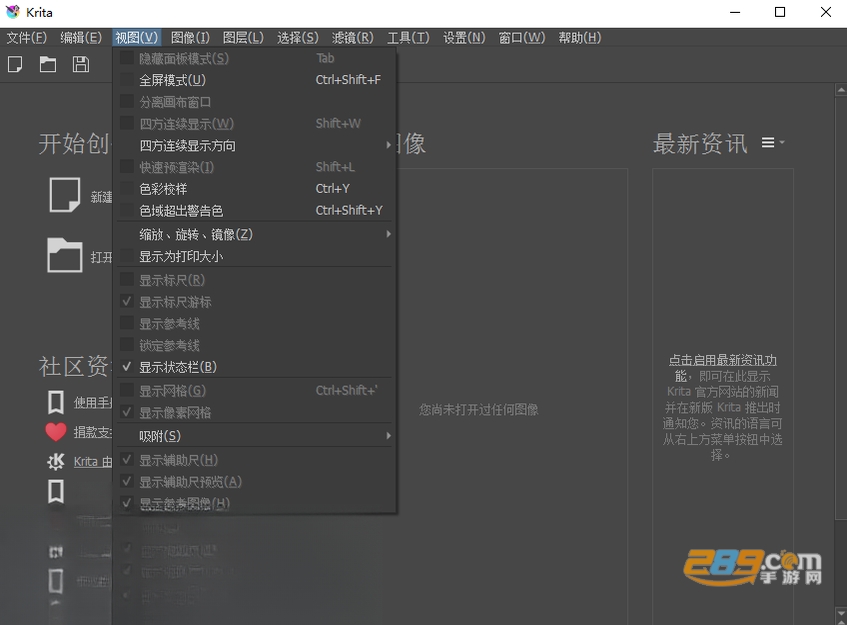Toggle 显示标尺游标 checkbox
Screen dimensions: 847x625
point(126,301)
